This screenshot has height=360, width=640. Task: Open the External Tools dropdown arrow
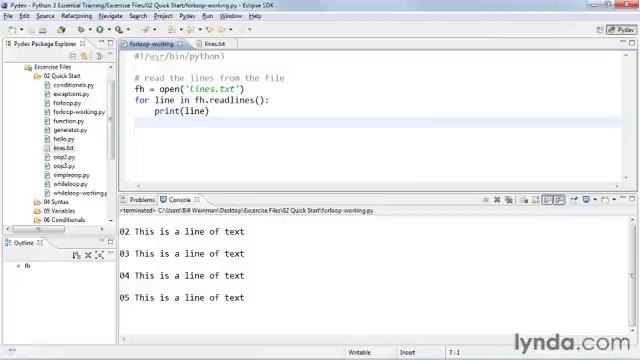128,30
